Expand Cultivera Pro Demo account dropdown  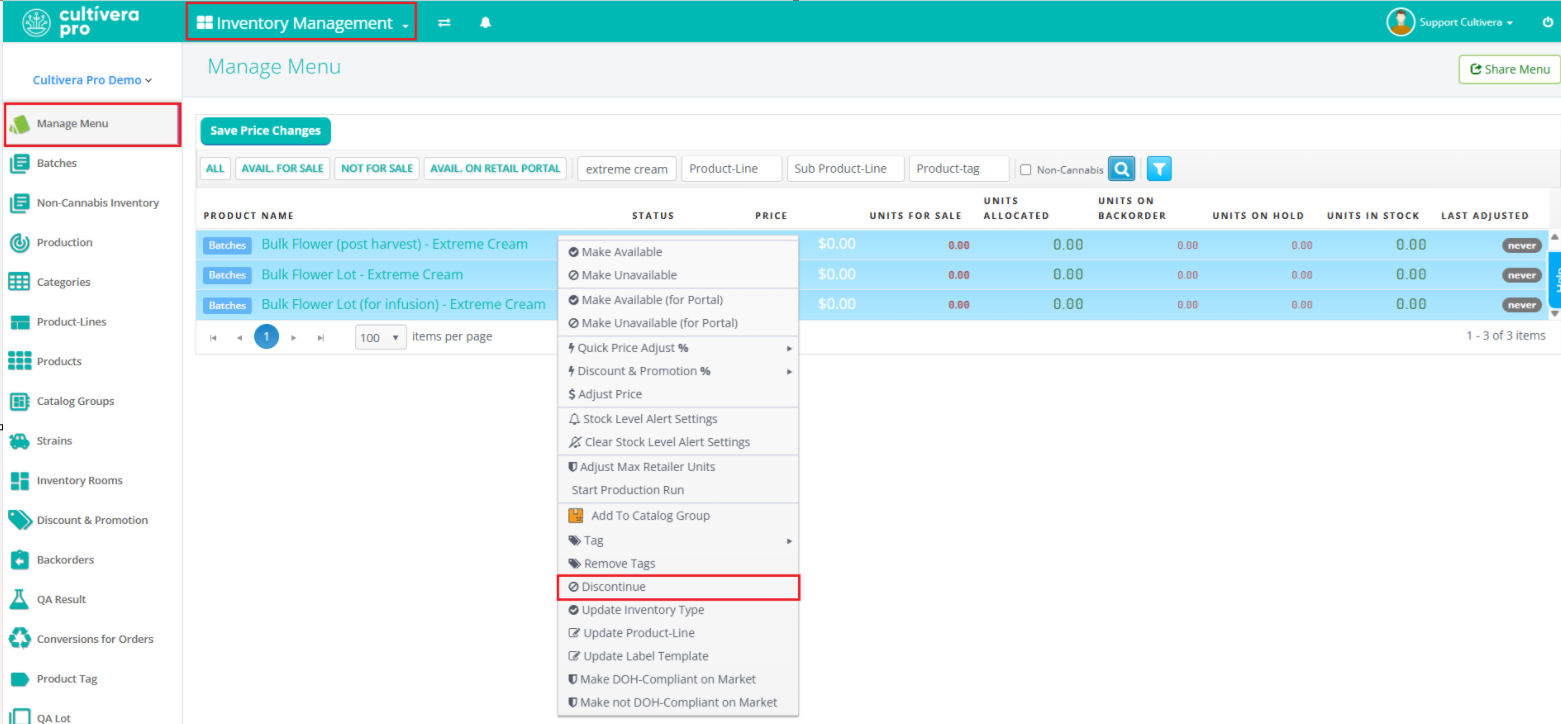coord(92,80)
